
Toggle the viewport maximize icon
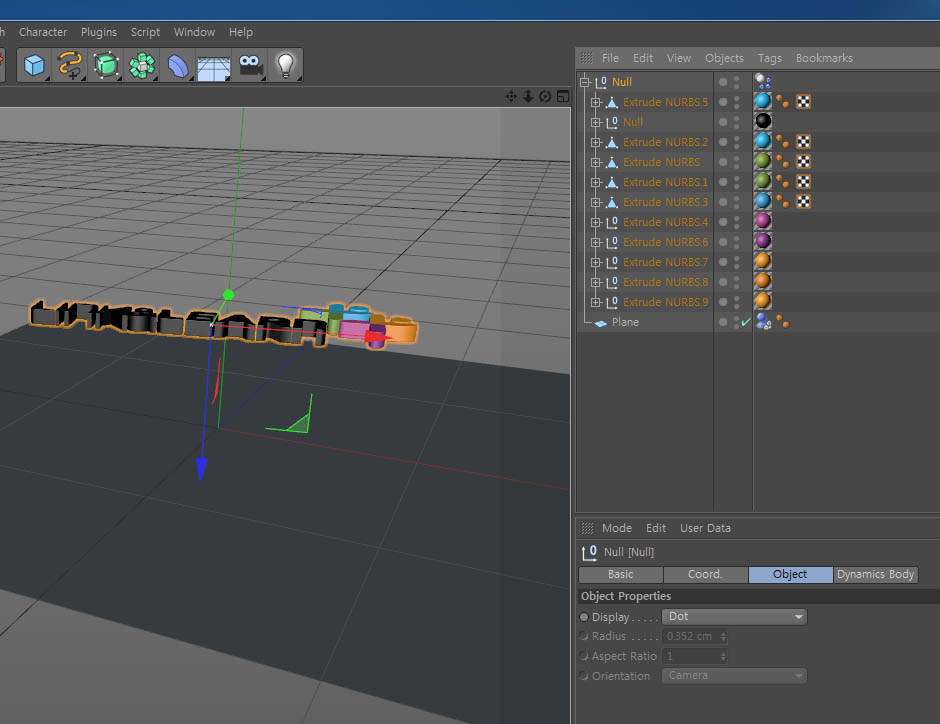562,97
